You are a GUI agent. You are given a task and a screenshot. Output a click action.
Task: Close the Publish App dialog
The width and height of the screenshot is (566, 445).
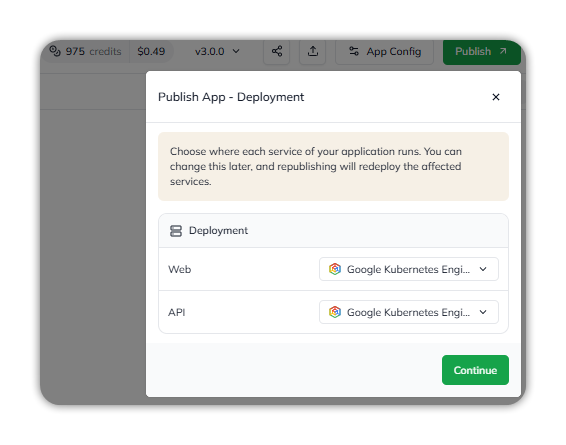coord(496,97)
